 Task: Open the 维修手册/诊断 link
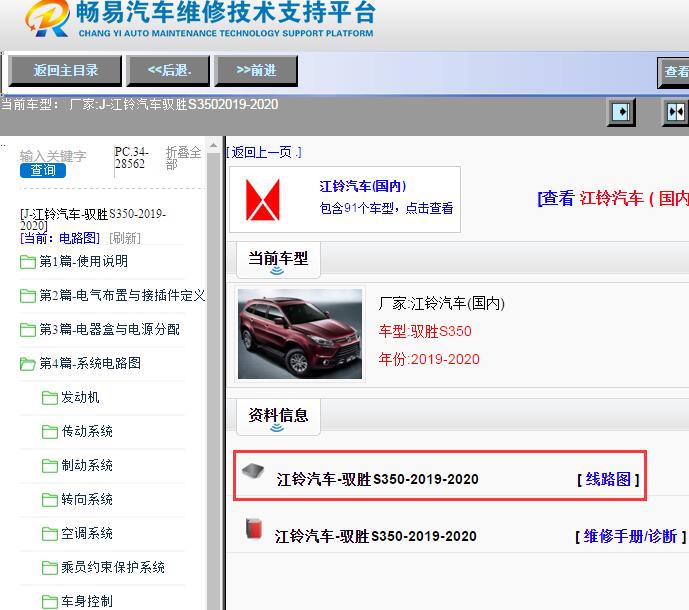pos(630,536)
